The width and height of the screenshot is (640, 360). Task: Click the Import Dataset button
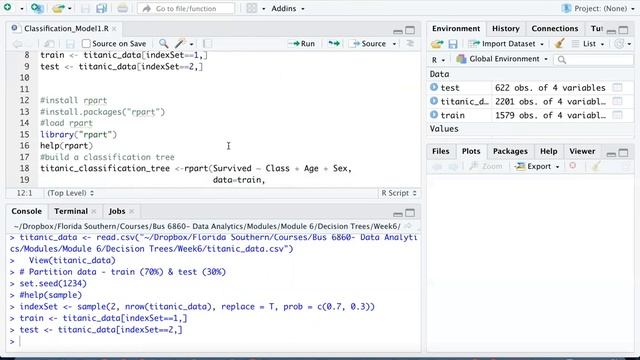coord(506,44)
